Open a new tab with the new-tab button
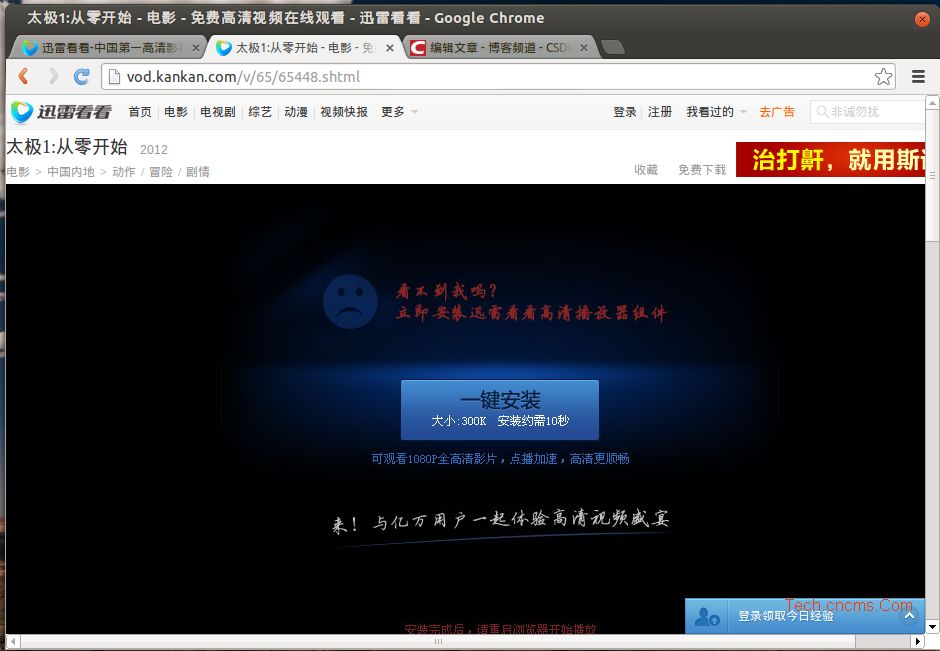Viewport: 940px width, 651px height. (613, 48)
